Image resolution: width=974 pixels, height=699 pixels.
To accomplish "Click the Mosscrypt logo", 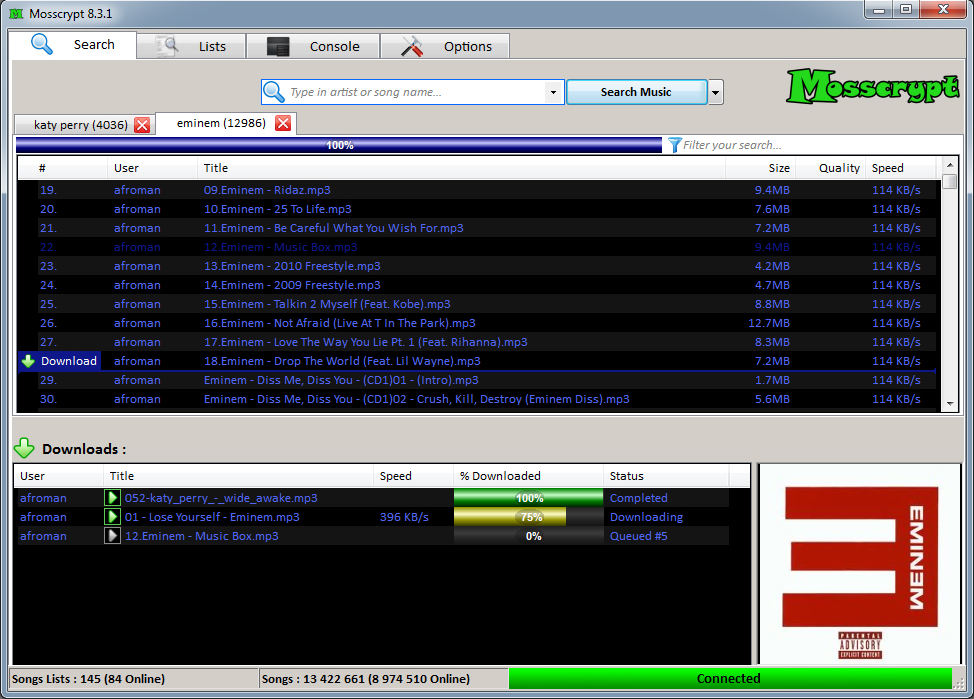I will pyautogui.click(x=873, y=86).
